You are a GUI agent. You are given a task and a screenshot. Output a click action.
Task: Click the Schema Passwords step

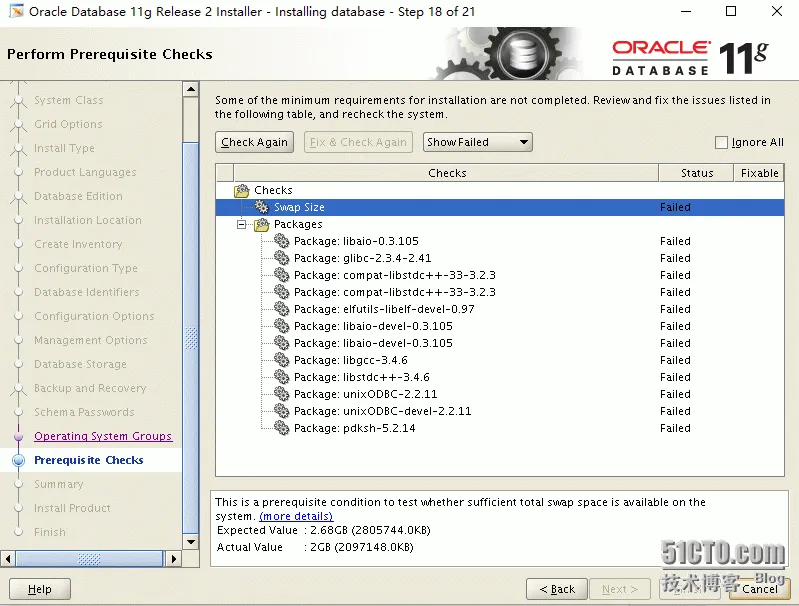(84, 412)
